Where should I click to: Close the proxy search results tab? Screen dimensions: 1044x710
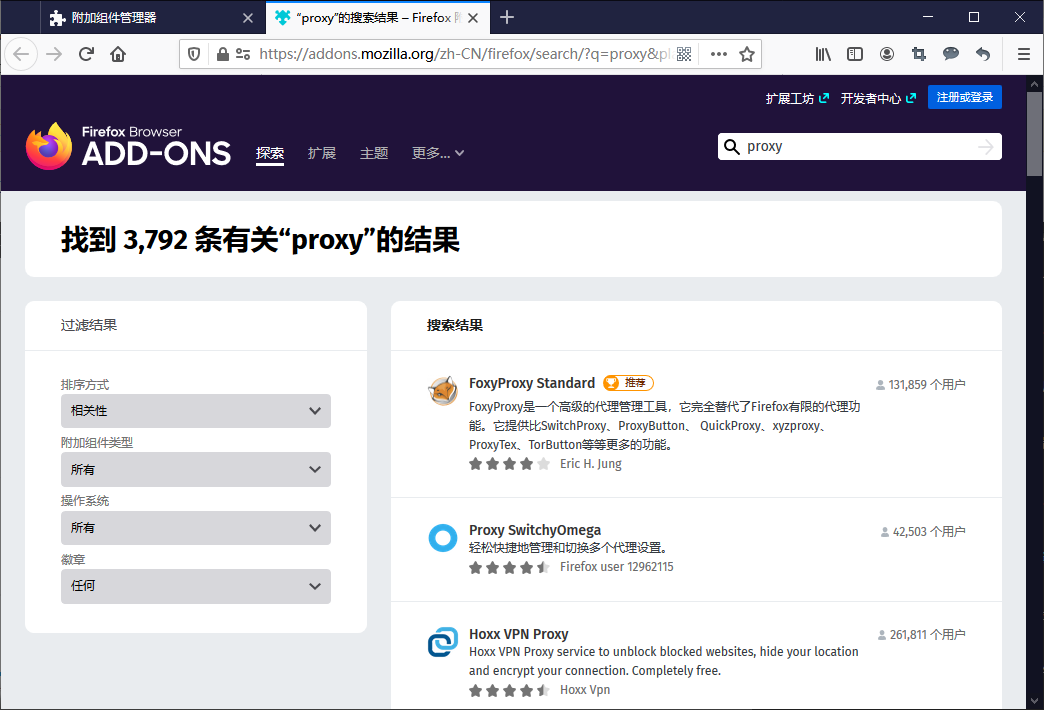tap(473, 18)
